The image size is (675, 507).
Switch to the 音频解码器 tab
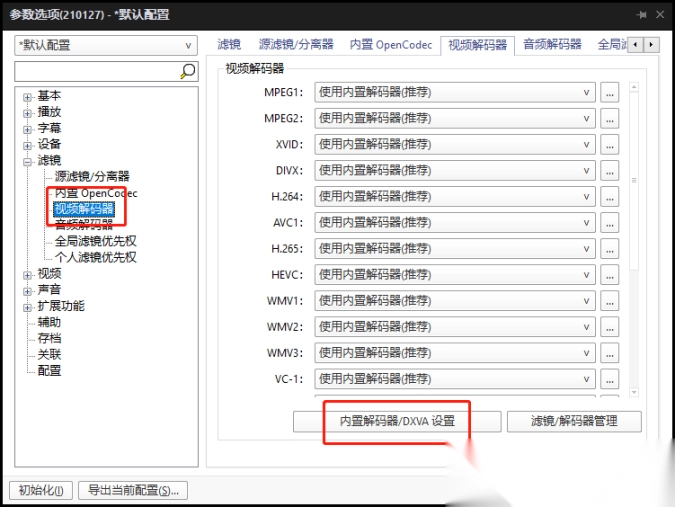[551, 45]
